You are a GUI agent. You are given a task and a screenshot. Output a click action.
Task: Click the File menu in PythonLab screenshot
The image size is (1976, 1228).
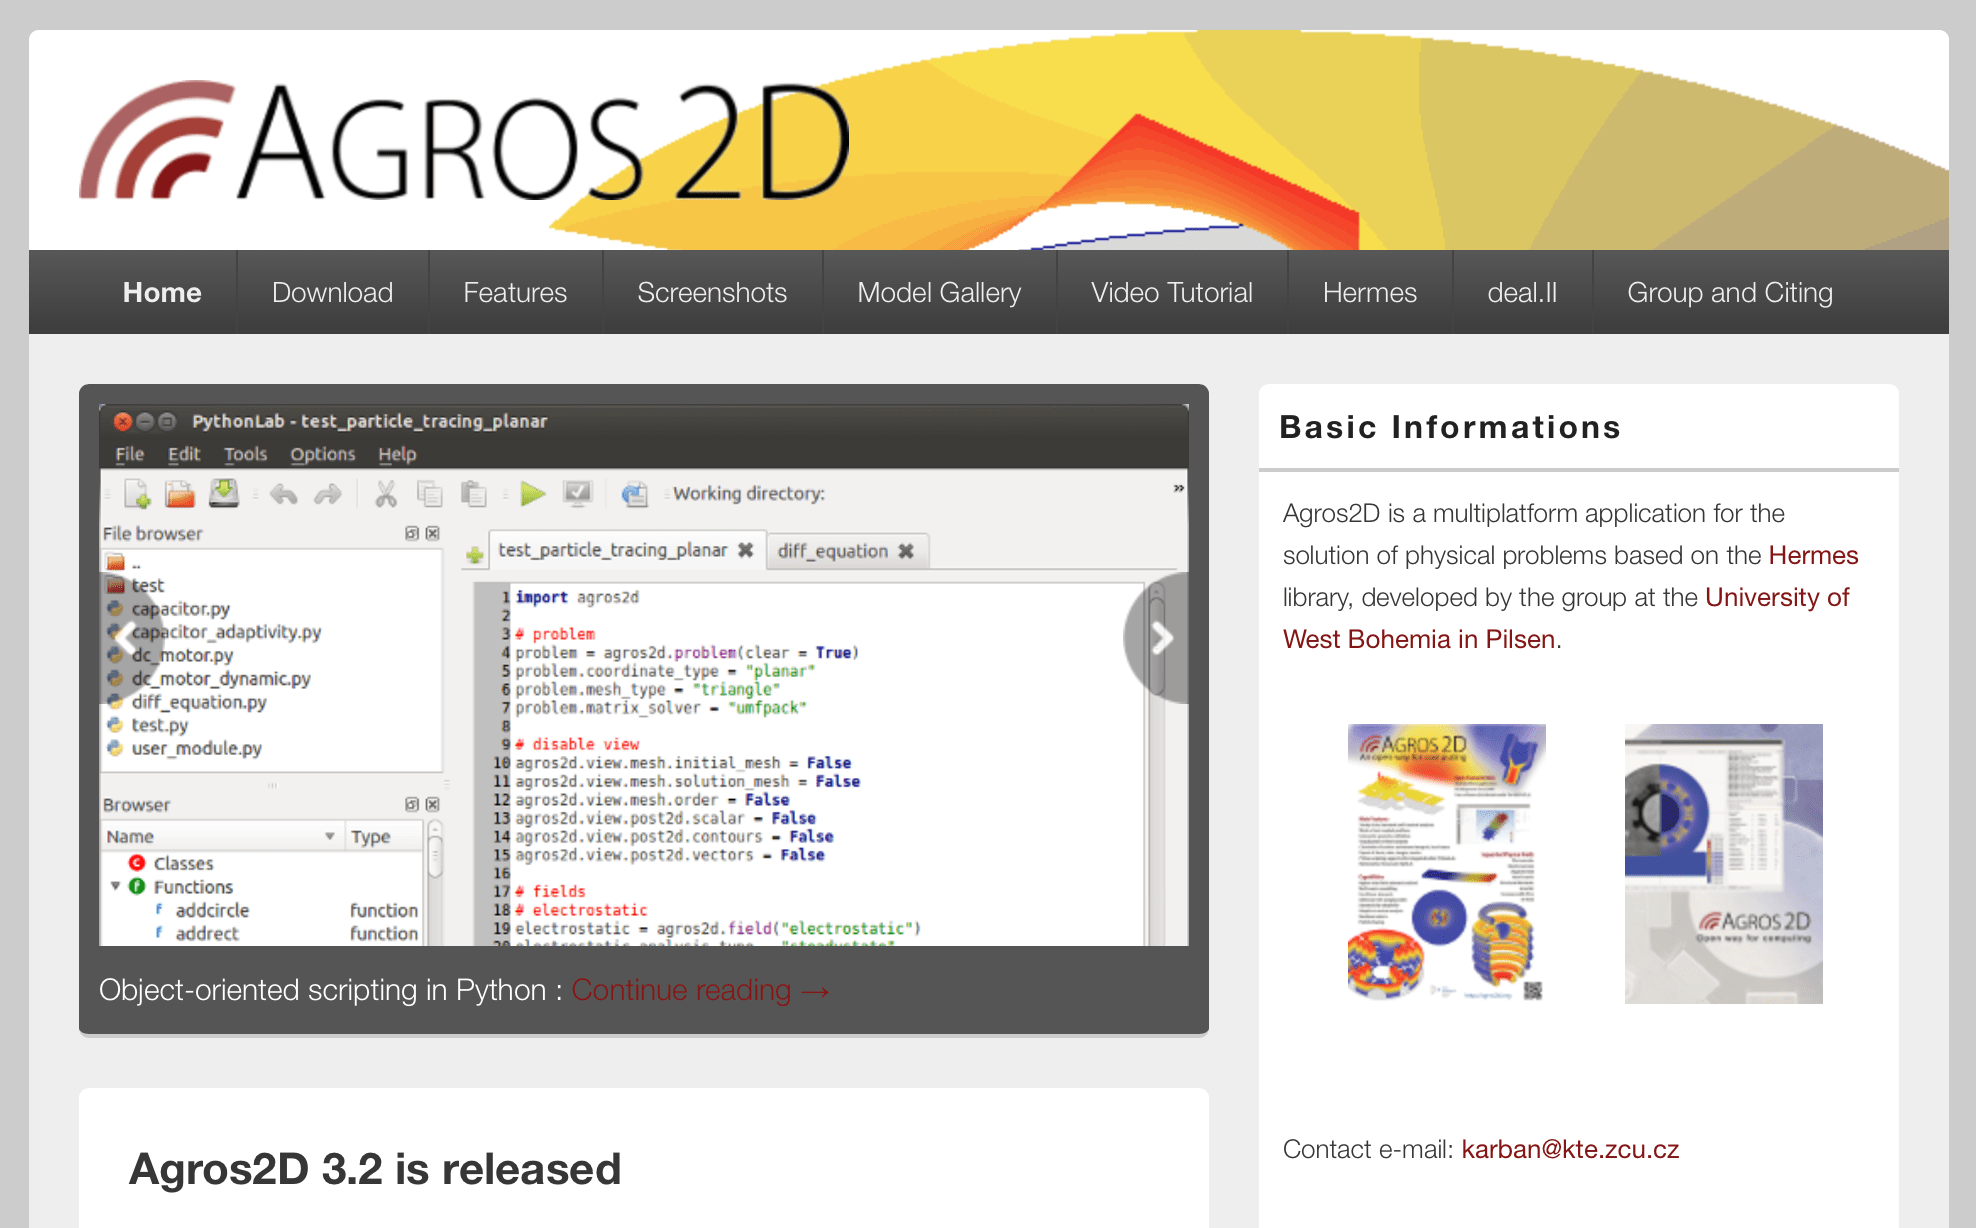(x=129, y=454)
